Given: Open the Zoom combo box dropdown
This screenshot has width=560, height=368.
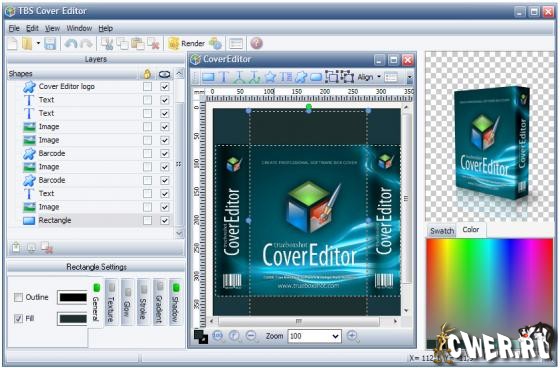Looking at the screenshot, I should [x=335, y=336].
